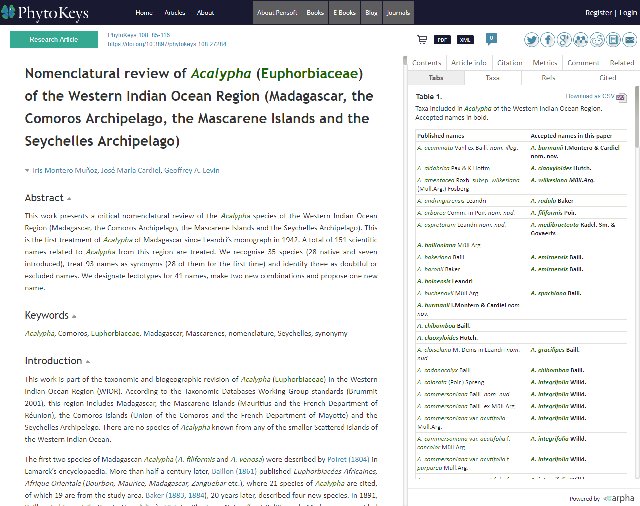Download the article as XML
Viewport: 640px width, 506px height.
pos(465,40)
